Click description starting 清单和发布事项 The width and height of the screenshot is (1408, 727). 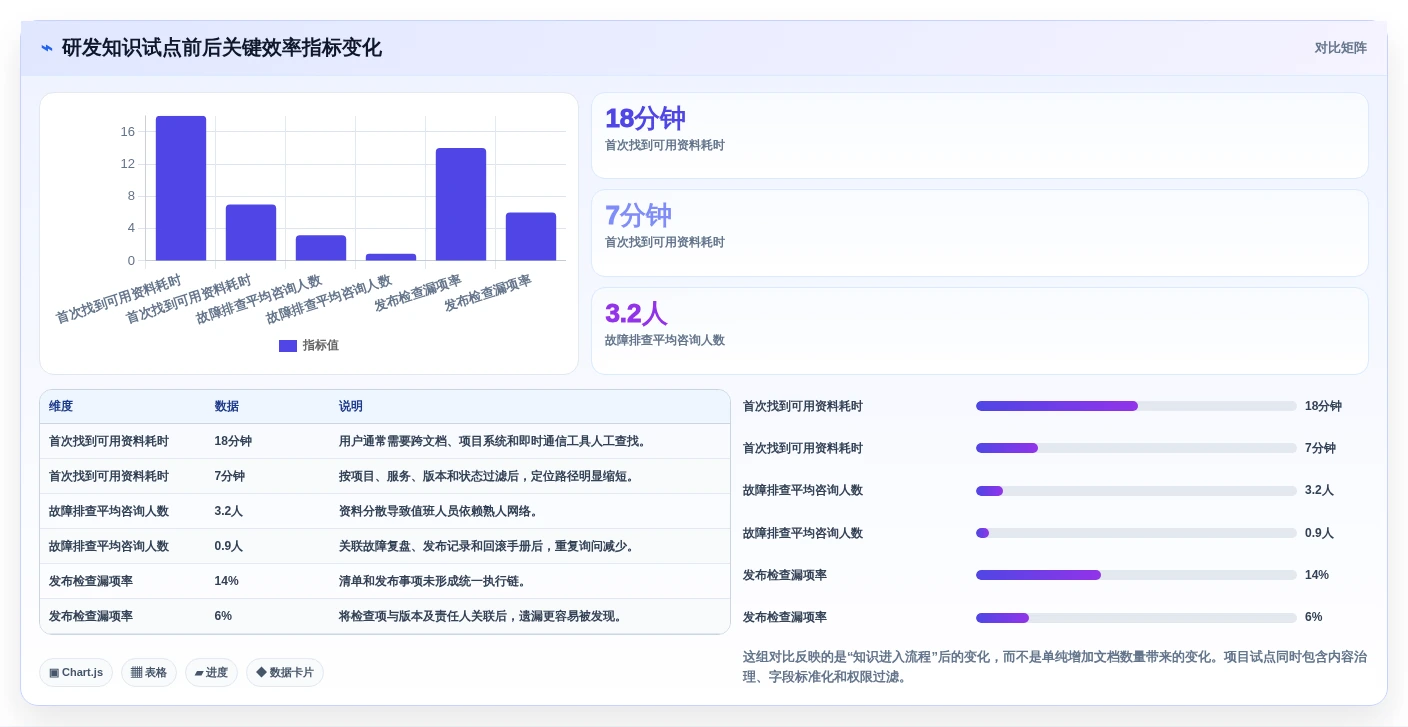pos(433,581)
